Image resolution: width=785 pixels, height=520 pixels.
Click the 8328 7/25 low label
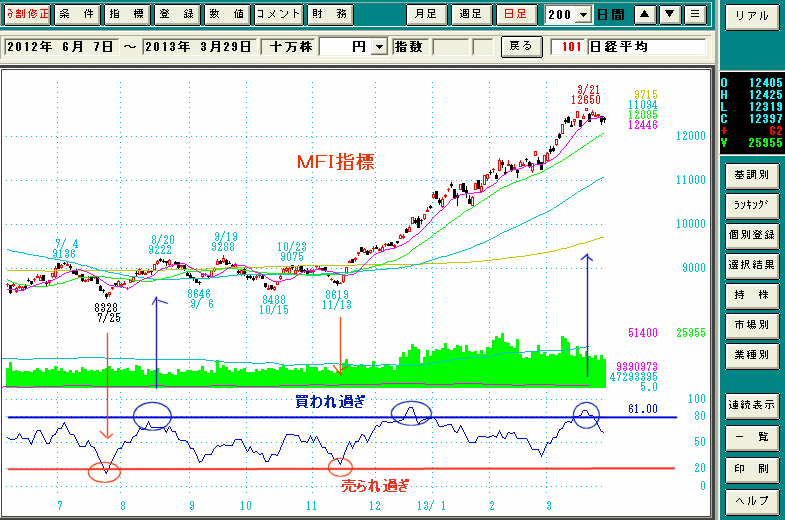tap(108, 313)
